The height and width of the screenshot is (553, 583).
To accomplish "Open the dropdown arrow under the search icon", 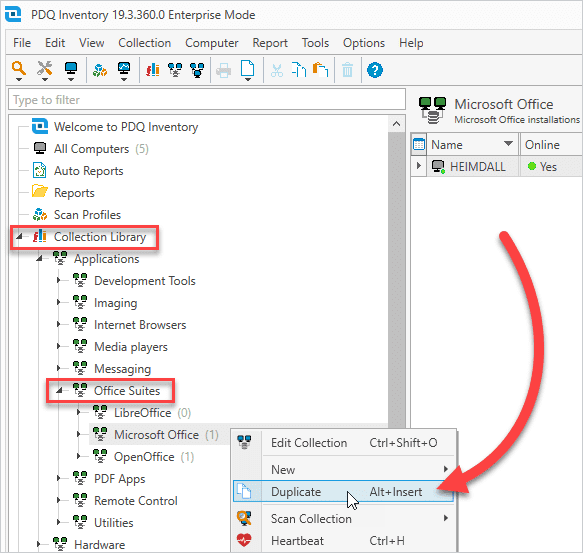I will click(x=19, y=80).
